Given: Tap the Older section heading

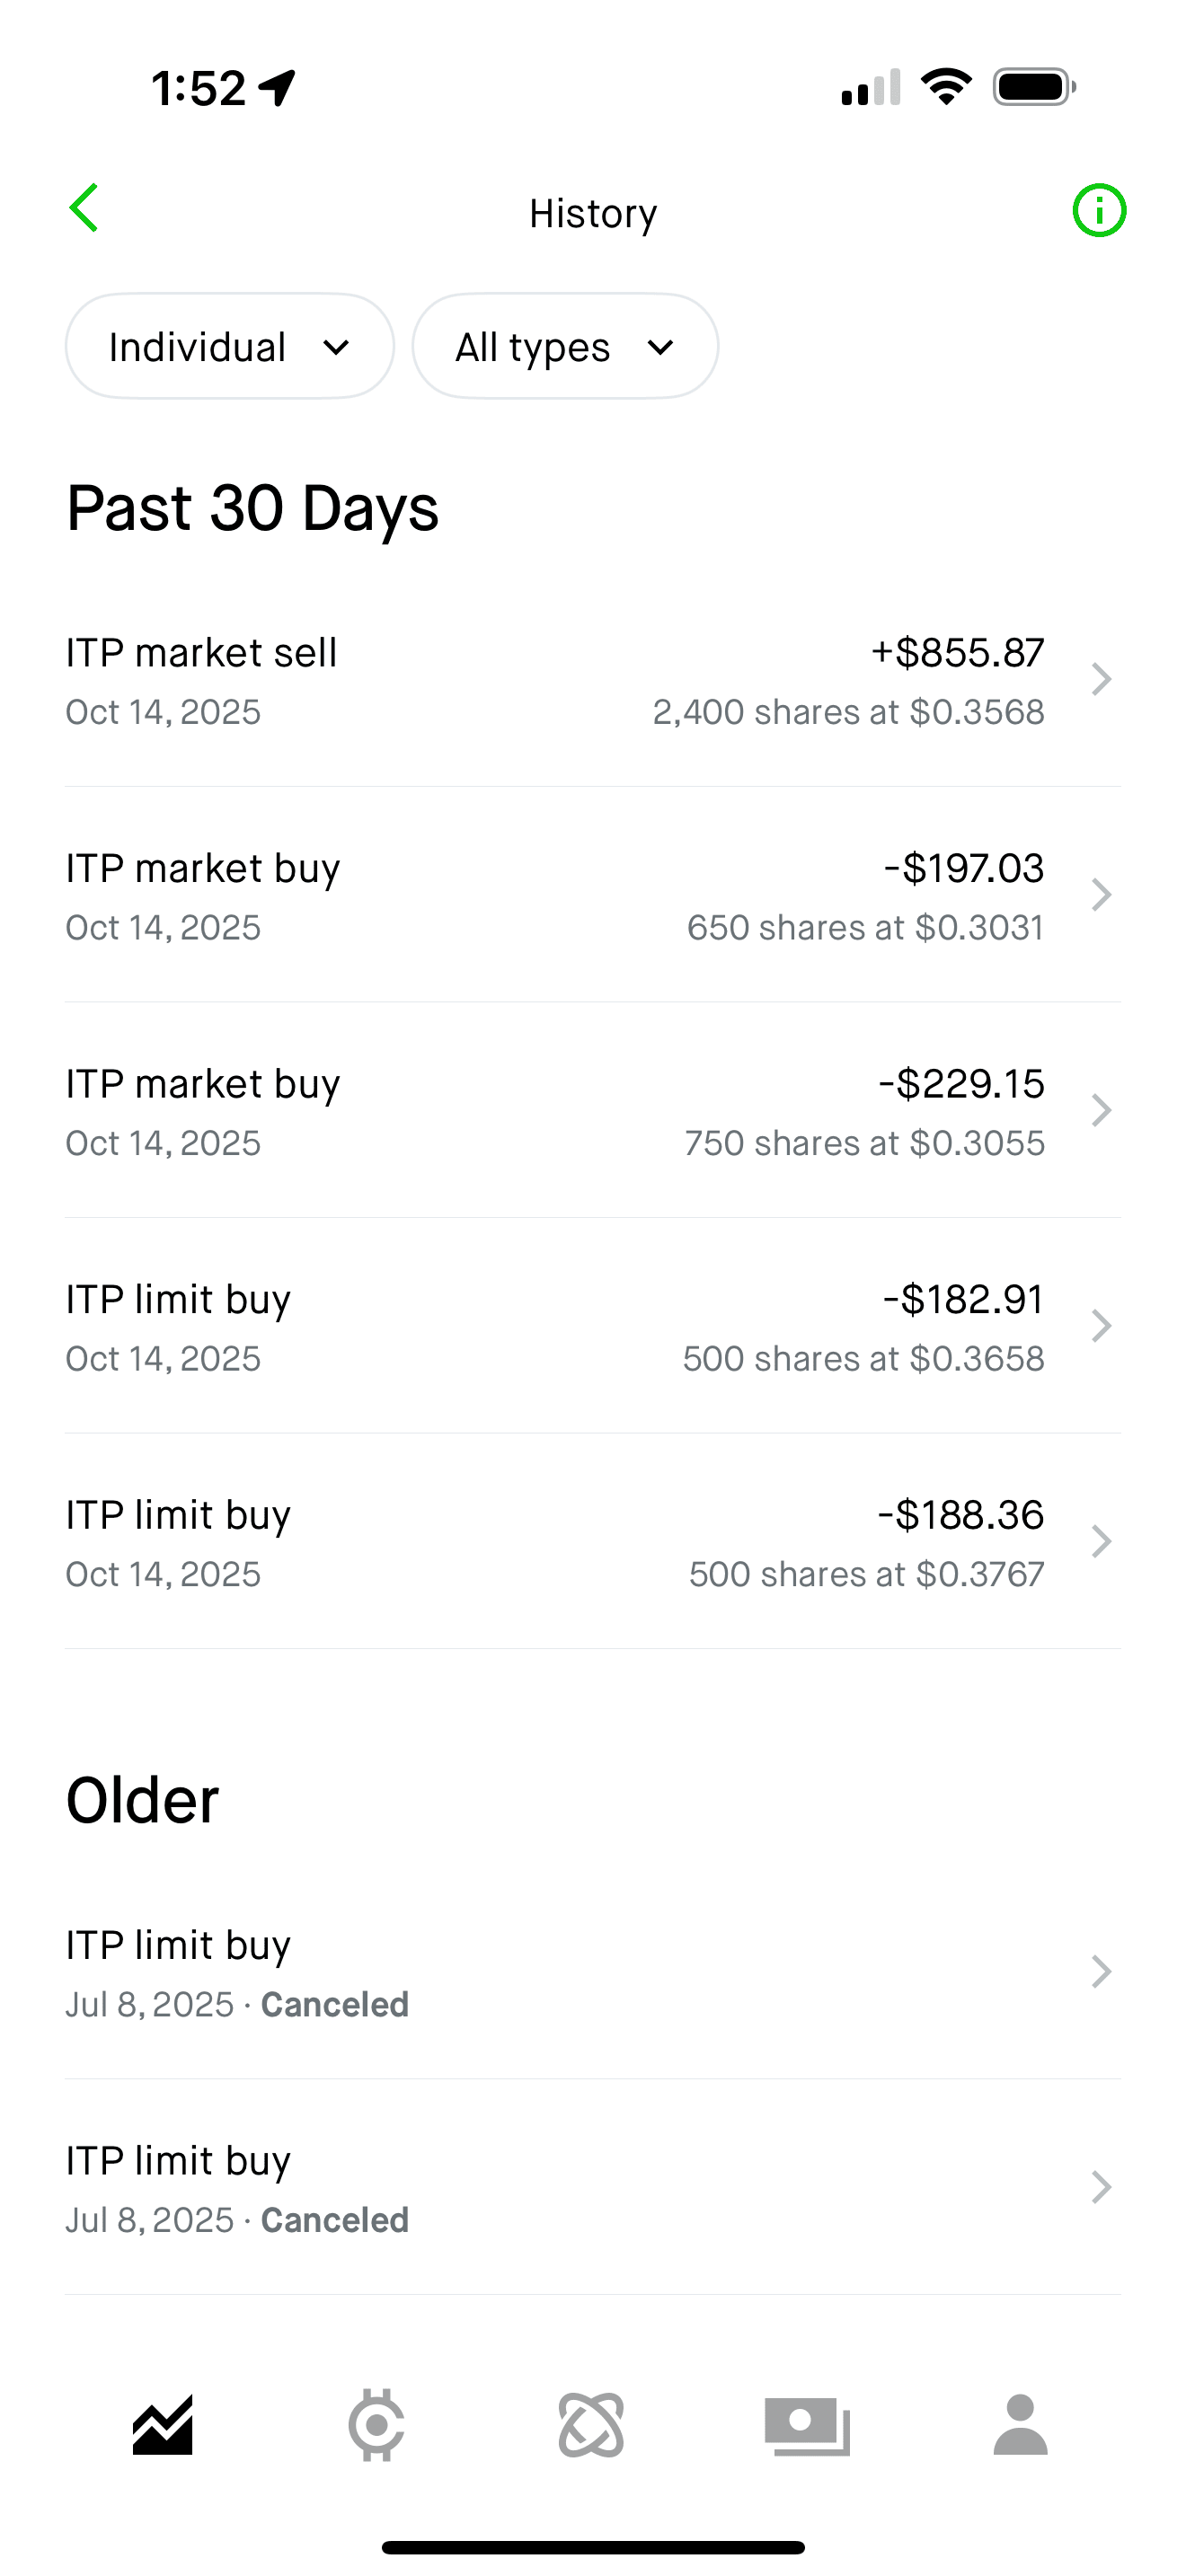Looking at the screenshot, I should click(x=142, y=1801).
